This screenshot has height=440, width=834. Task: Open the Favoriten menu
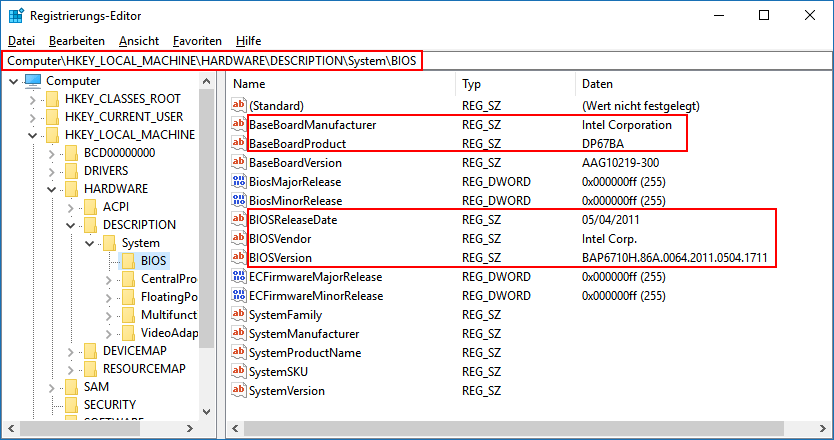(197, 41)
